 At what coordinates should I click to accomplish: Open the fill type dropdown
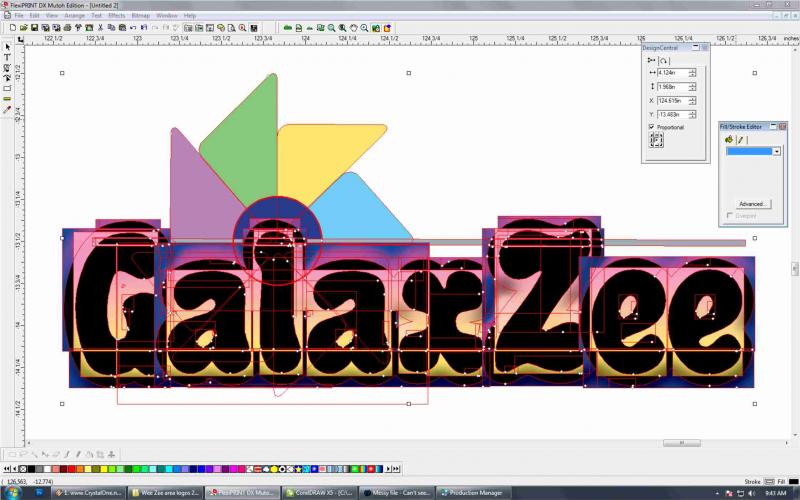point(777,152)
